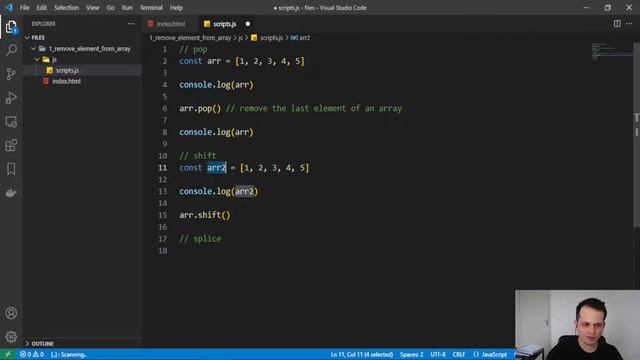Image resolution: width=640 pixels, height=360 pixels.
Task: Open the Go menu
Action: click(x=110, y=8)
